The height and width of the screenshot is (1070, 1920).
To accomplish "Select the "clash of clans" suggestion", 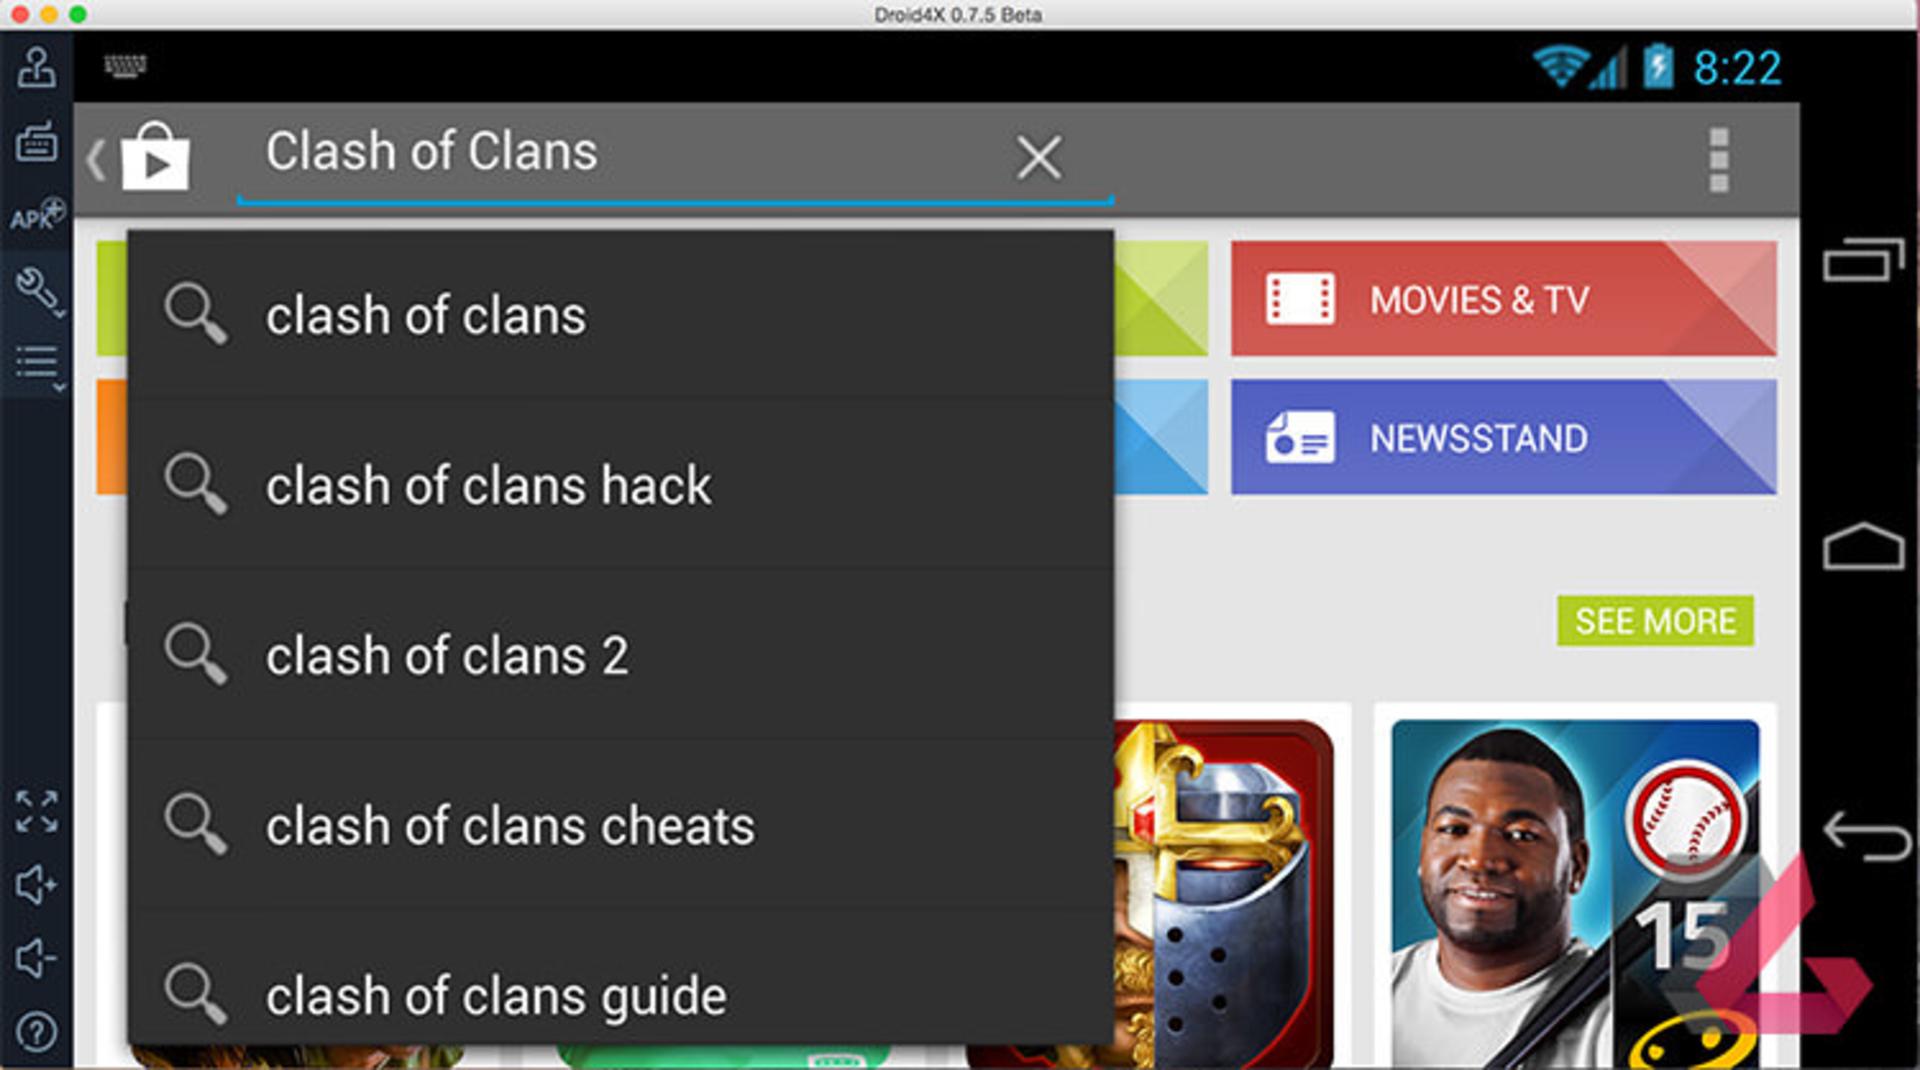I will pyautogui.click(x=621, y=315).
